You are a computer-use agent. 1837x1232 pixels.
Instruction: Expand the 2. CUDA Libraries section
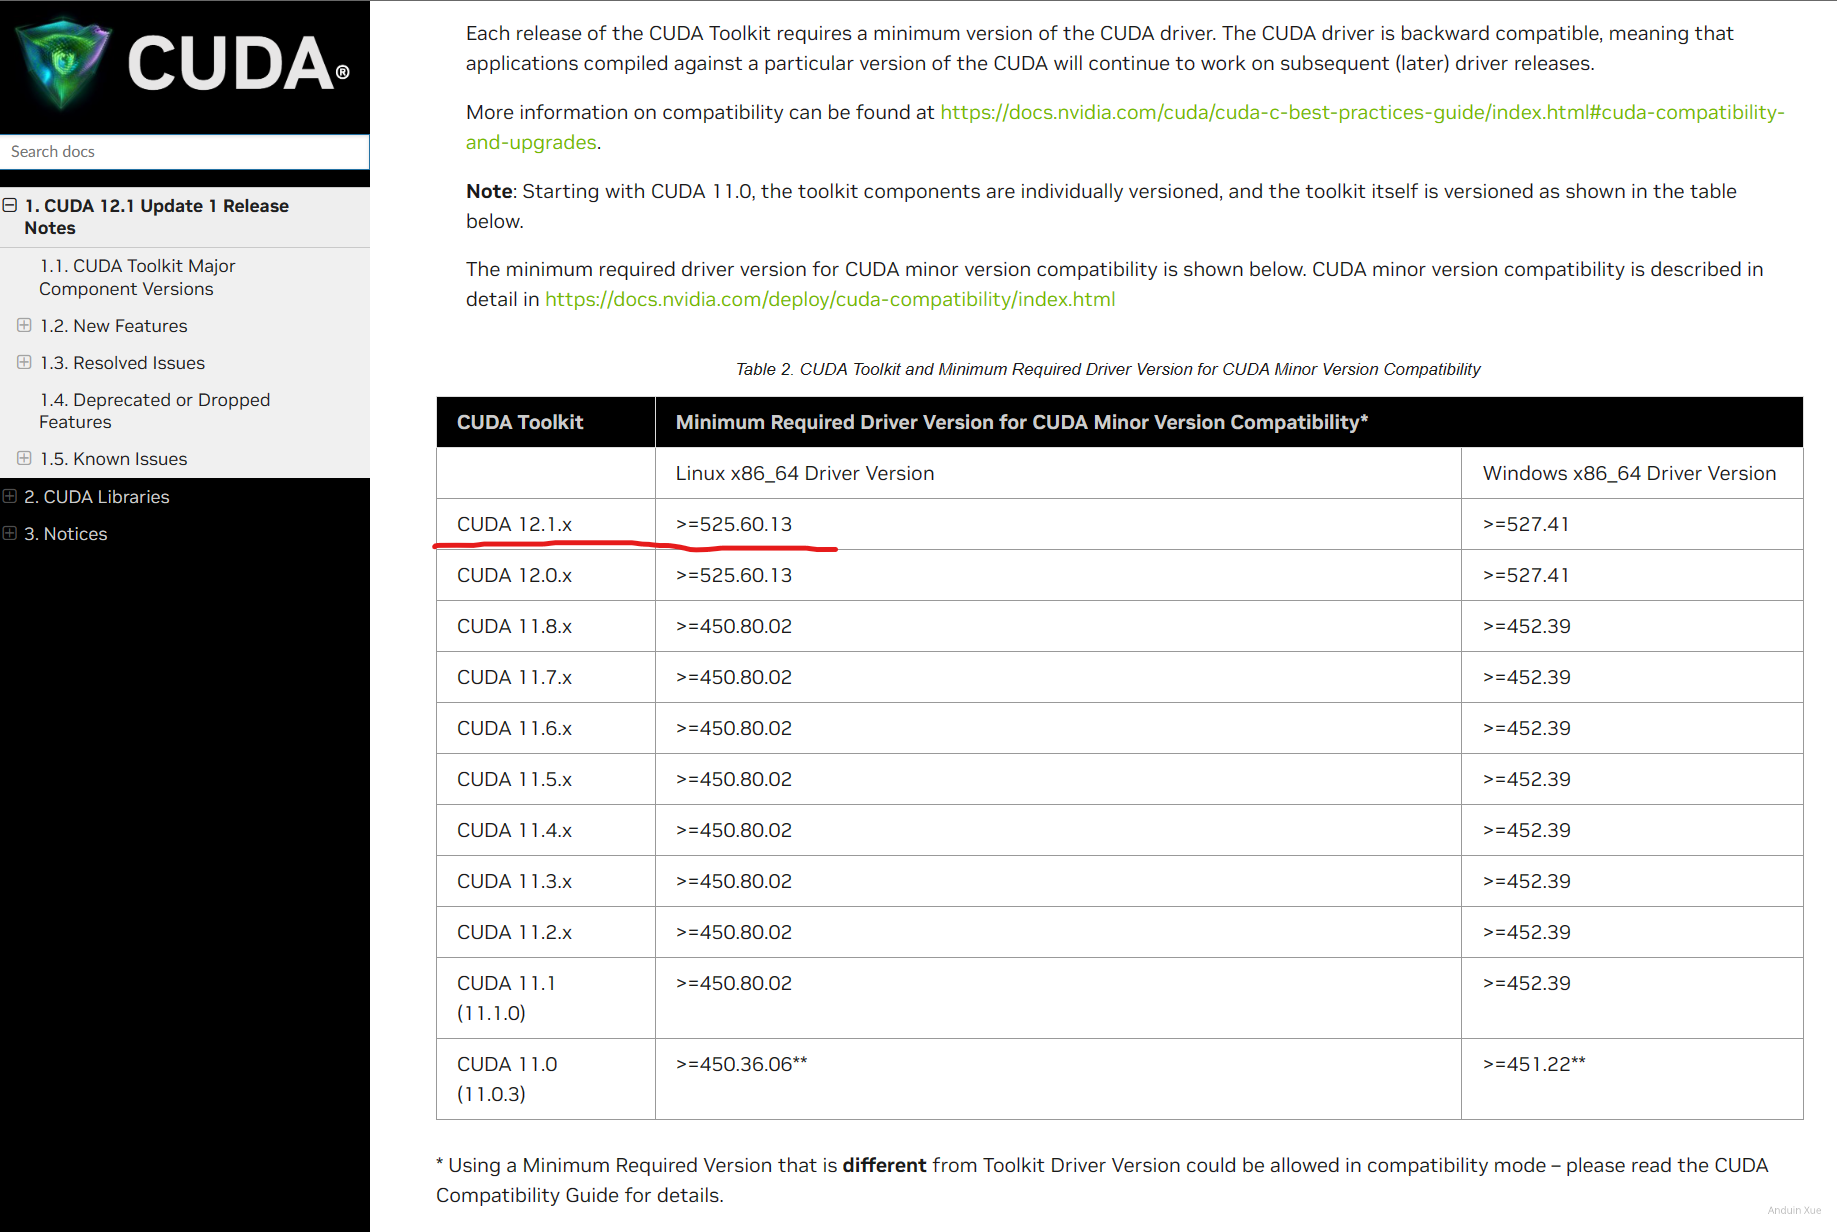click(x=10, y=497)
